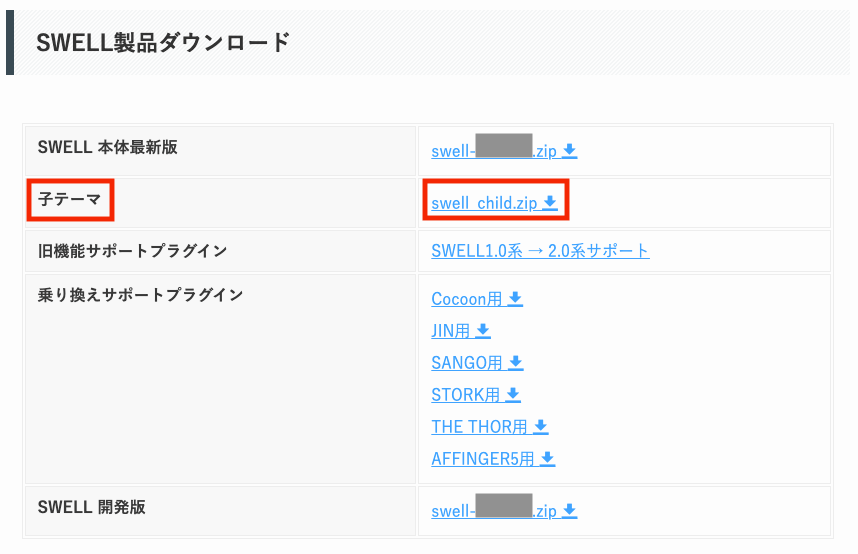
Task: Click download arrow icon for AFFINGER5 plugin
Action: (x=548, y=458)
